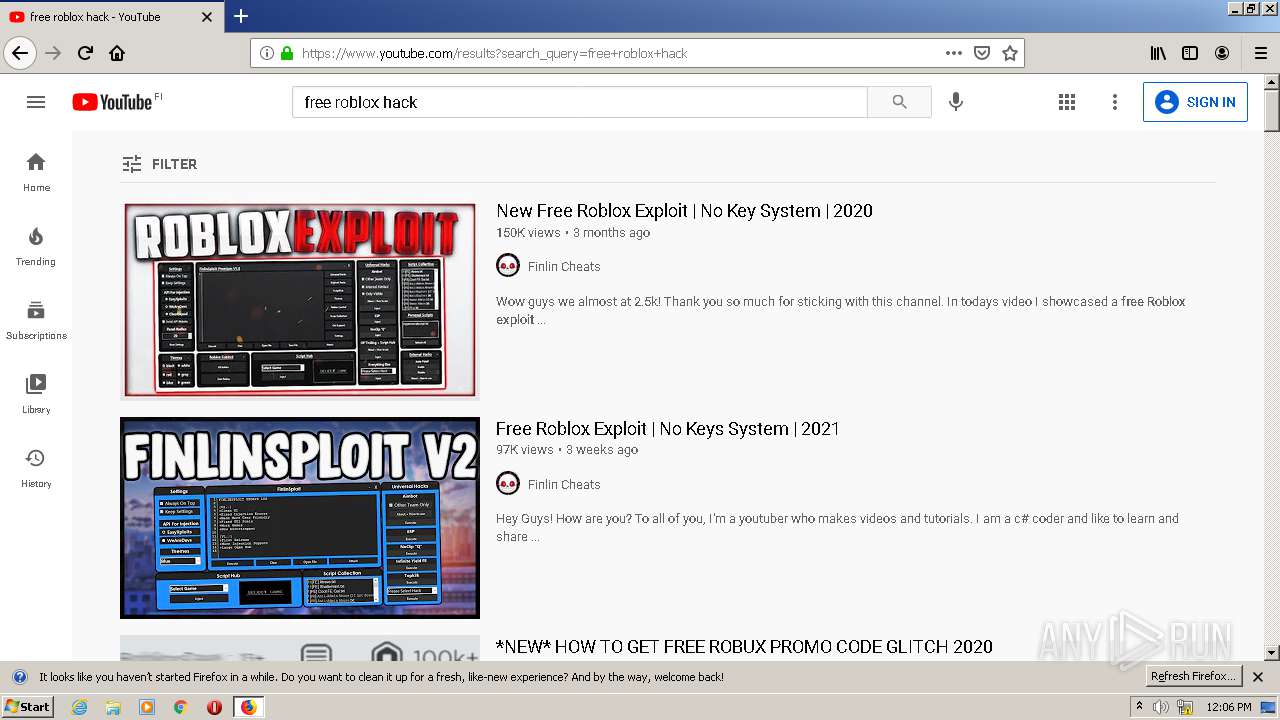This screenshot has width=1280, height=720.
Task: Open the Trending section
Action: click(36, 246)
